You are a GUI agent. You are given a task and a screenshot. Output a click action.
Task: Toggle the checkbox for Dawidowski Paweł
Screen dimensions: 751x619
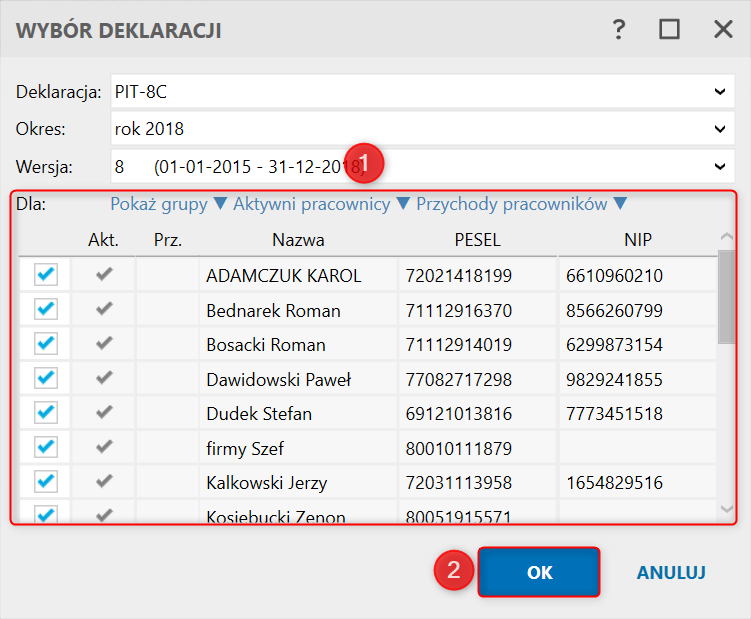[46, 379]
